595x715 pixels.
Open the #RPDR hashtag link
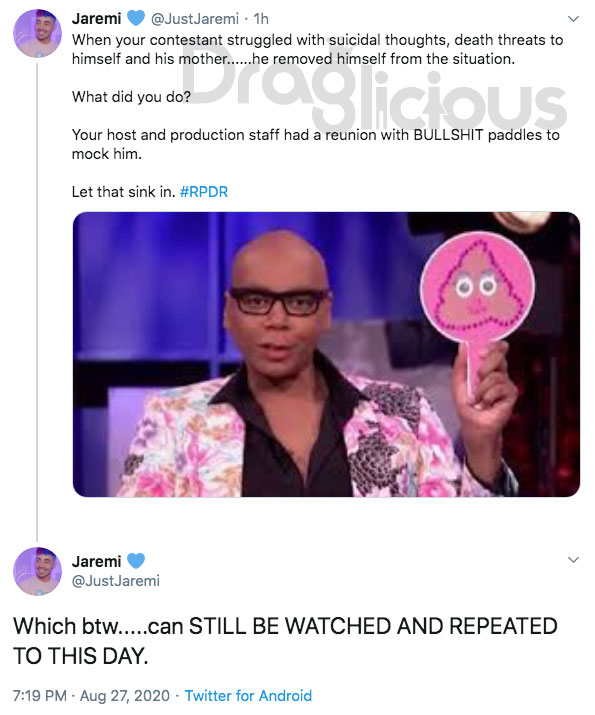click(204, 192)
